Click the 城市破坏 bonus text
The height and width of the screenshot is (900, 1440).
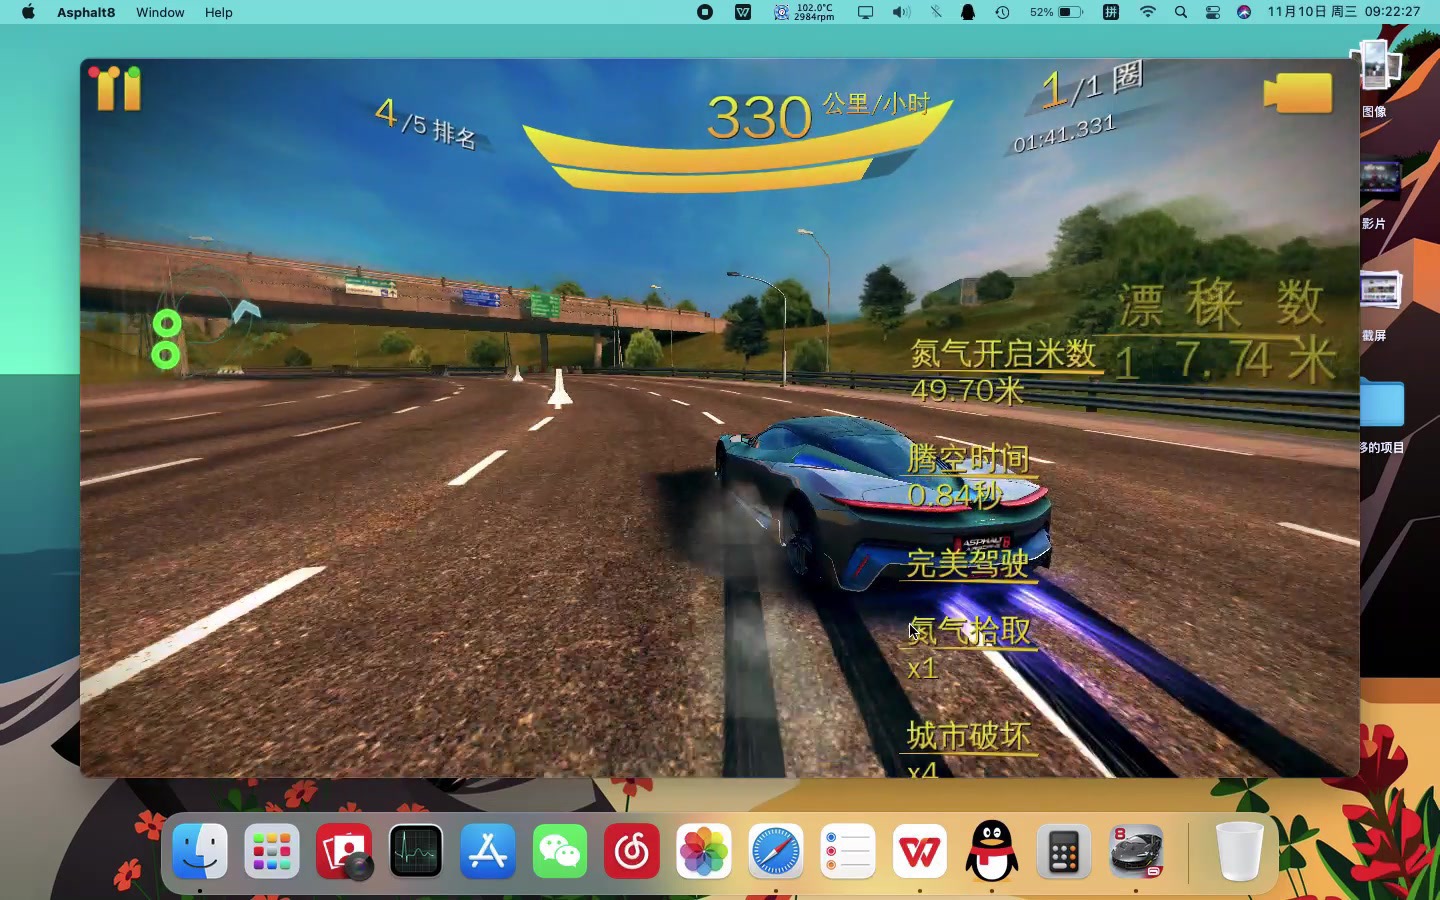point(968,736)
